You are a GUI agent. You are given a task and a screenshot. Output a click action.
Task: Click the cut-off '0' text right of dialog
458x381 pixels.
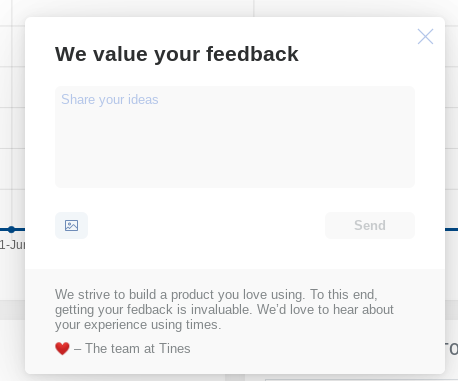point(453,349)
